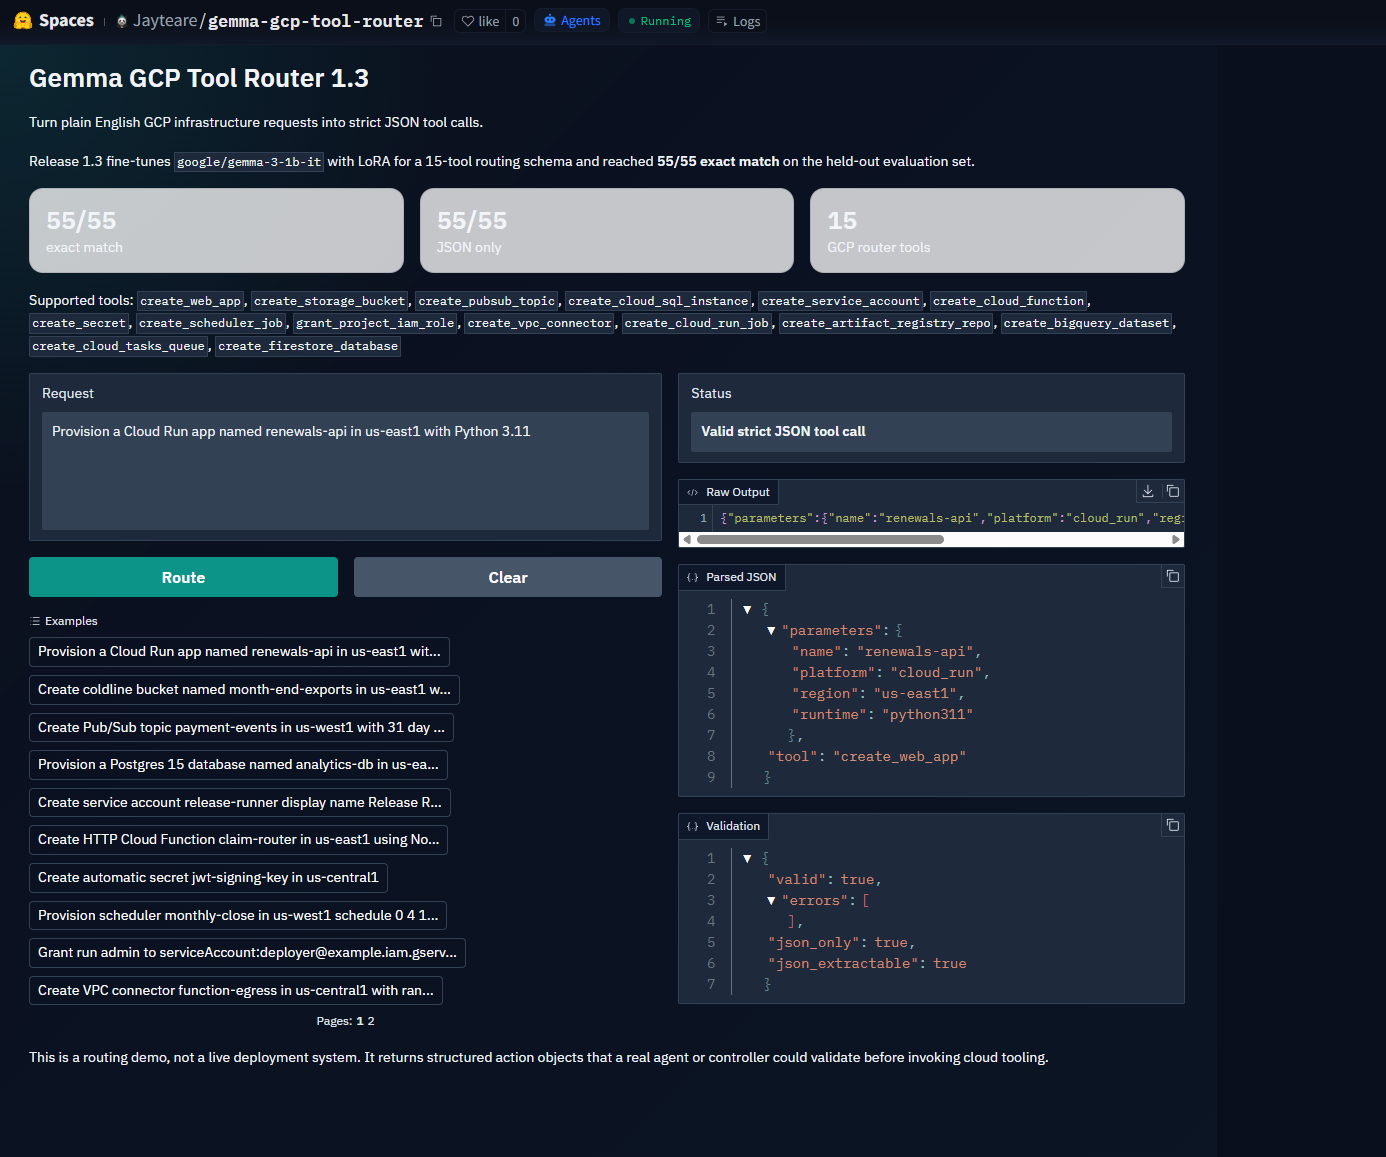Select example 'Provision scheduler monthly-close'
Image resolution: width=1386 pixels, height=1157 pixels.
[238, 915]
